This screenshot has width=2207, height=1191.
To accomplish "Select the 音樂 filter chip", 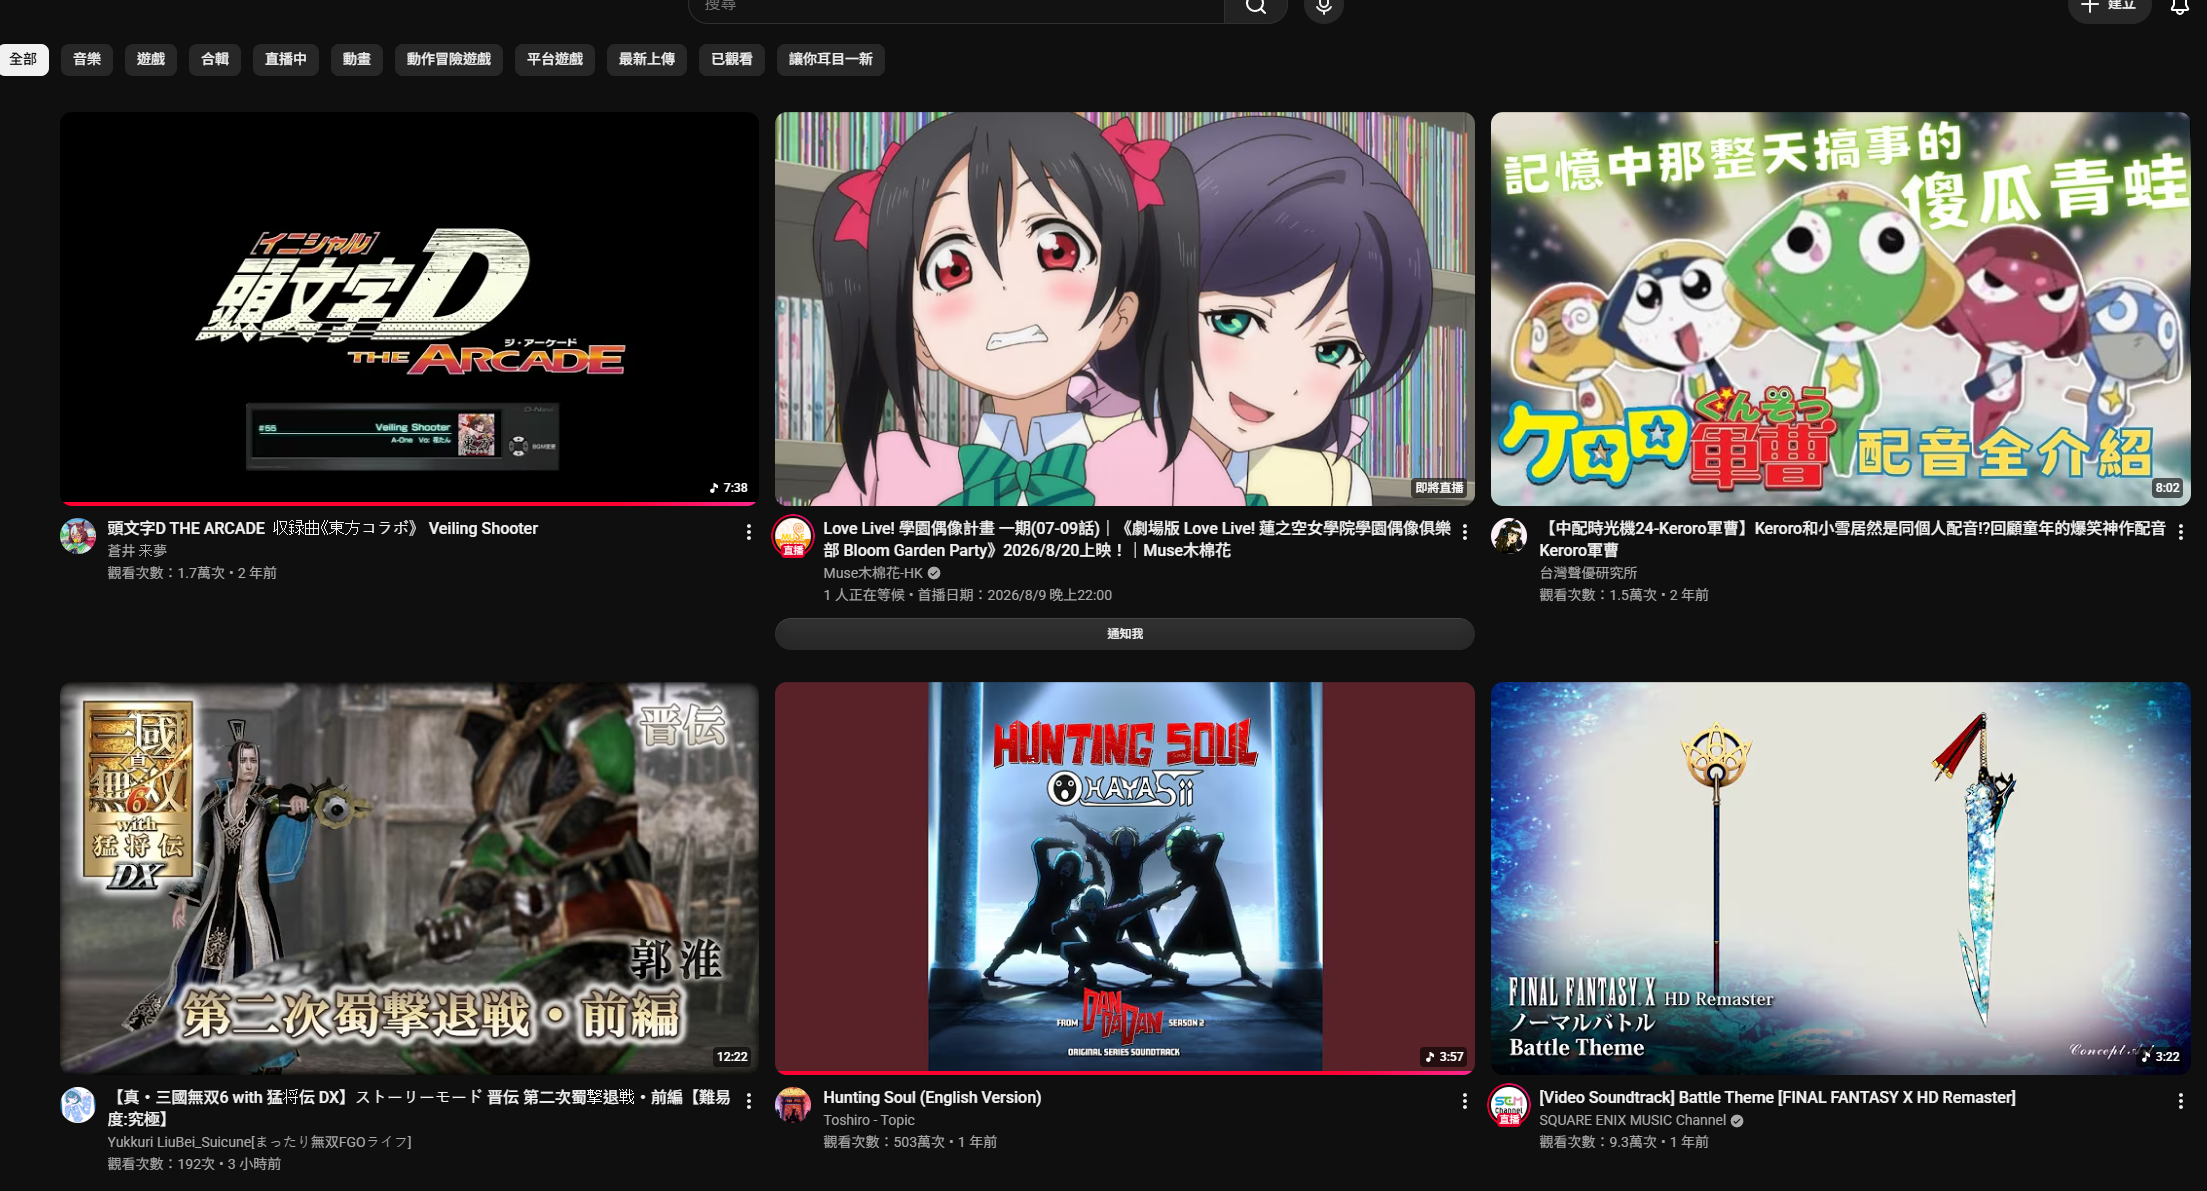I will point(87,59).
